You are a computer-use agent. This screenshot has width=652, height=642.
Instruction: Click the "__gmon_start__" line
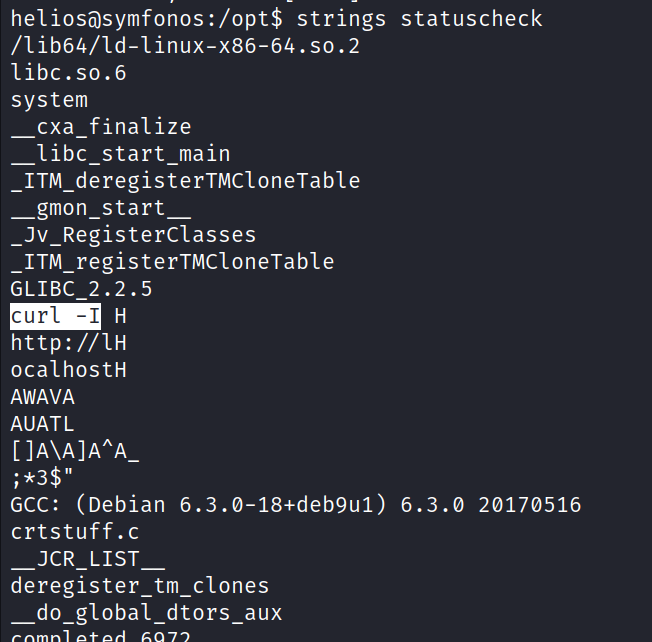[x=100, y=208]
